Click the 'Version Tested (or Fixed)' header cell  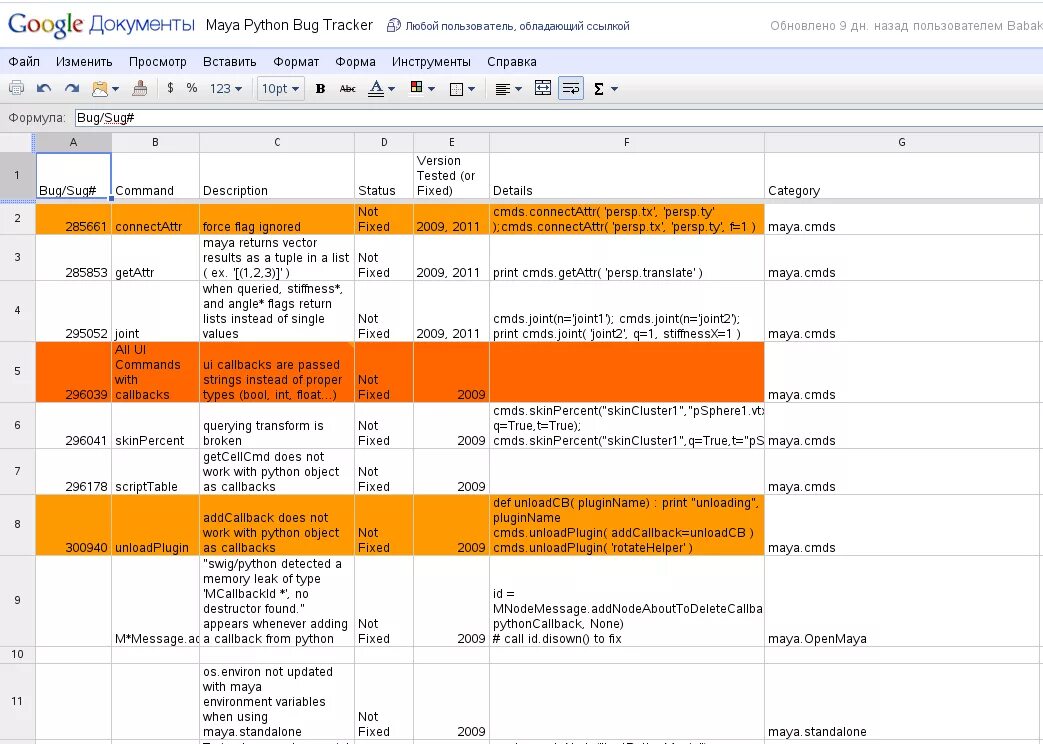(x=451, y=176)
